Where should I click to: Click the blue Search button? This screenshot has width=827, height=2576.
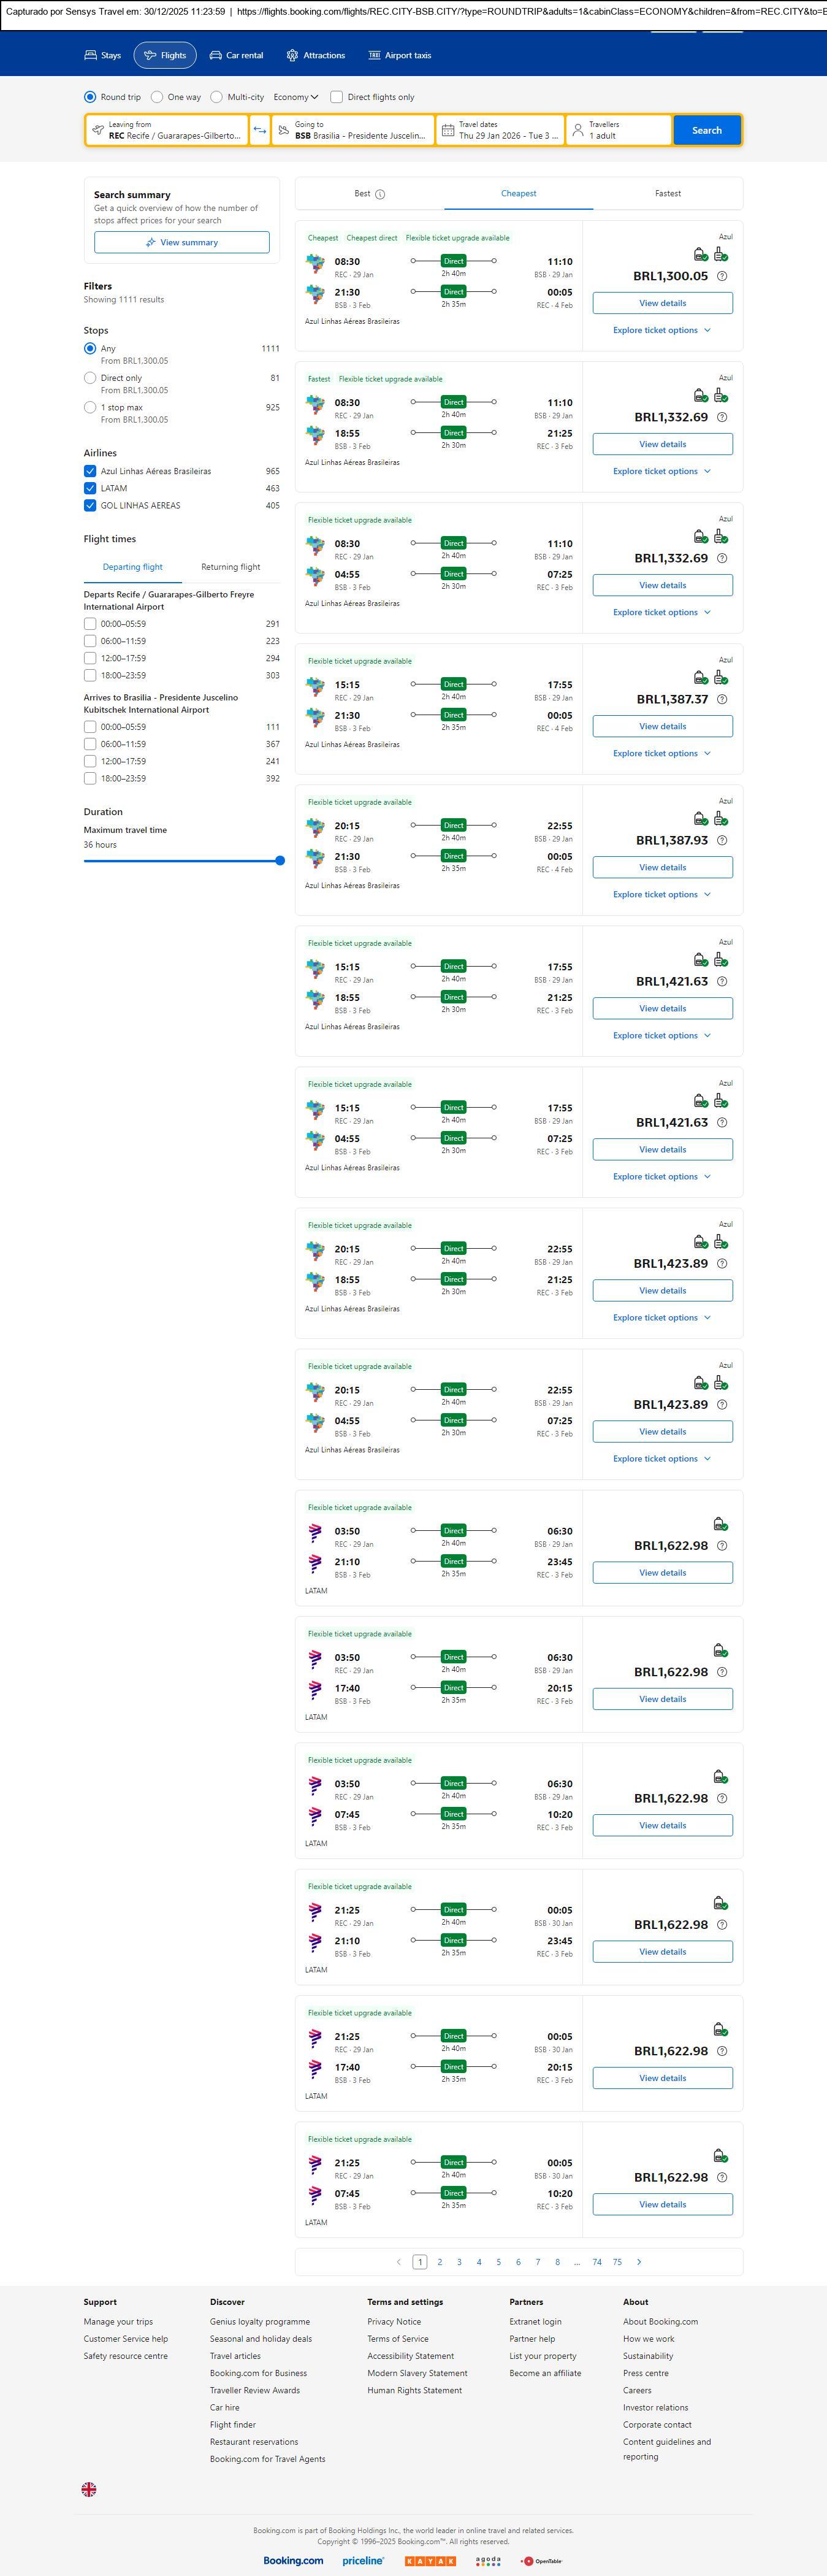click(707, 130)
